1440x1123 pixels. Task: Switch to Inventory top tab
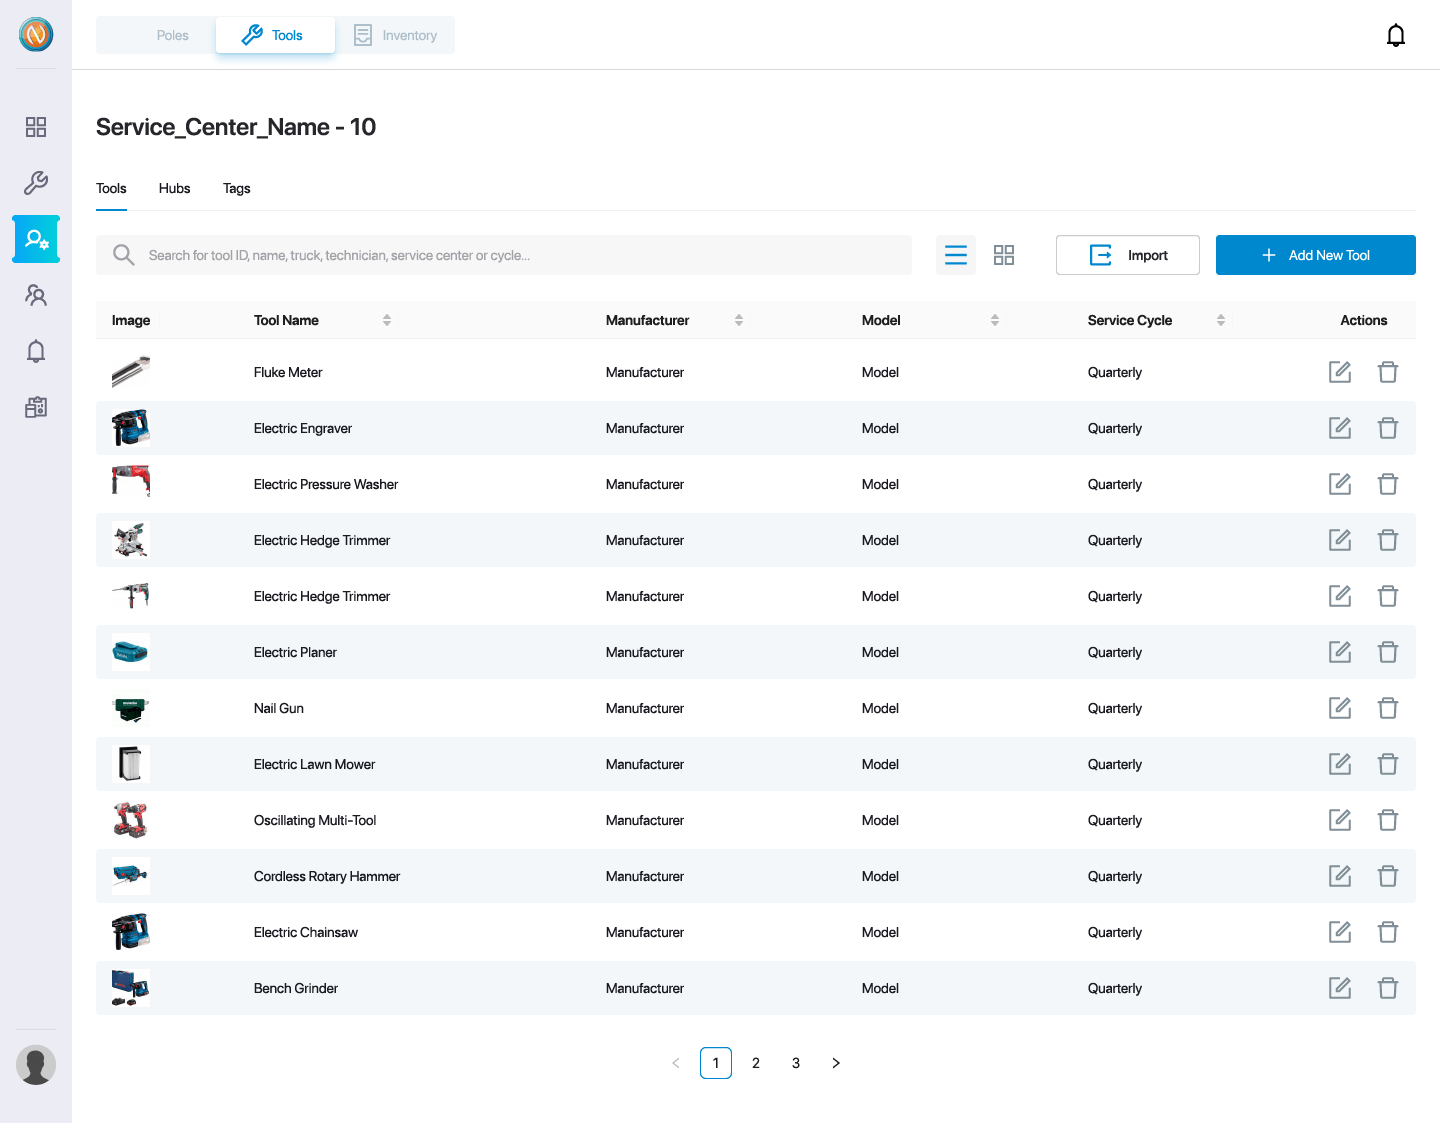pos(395,35)
